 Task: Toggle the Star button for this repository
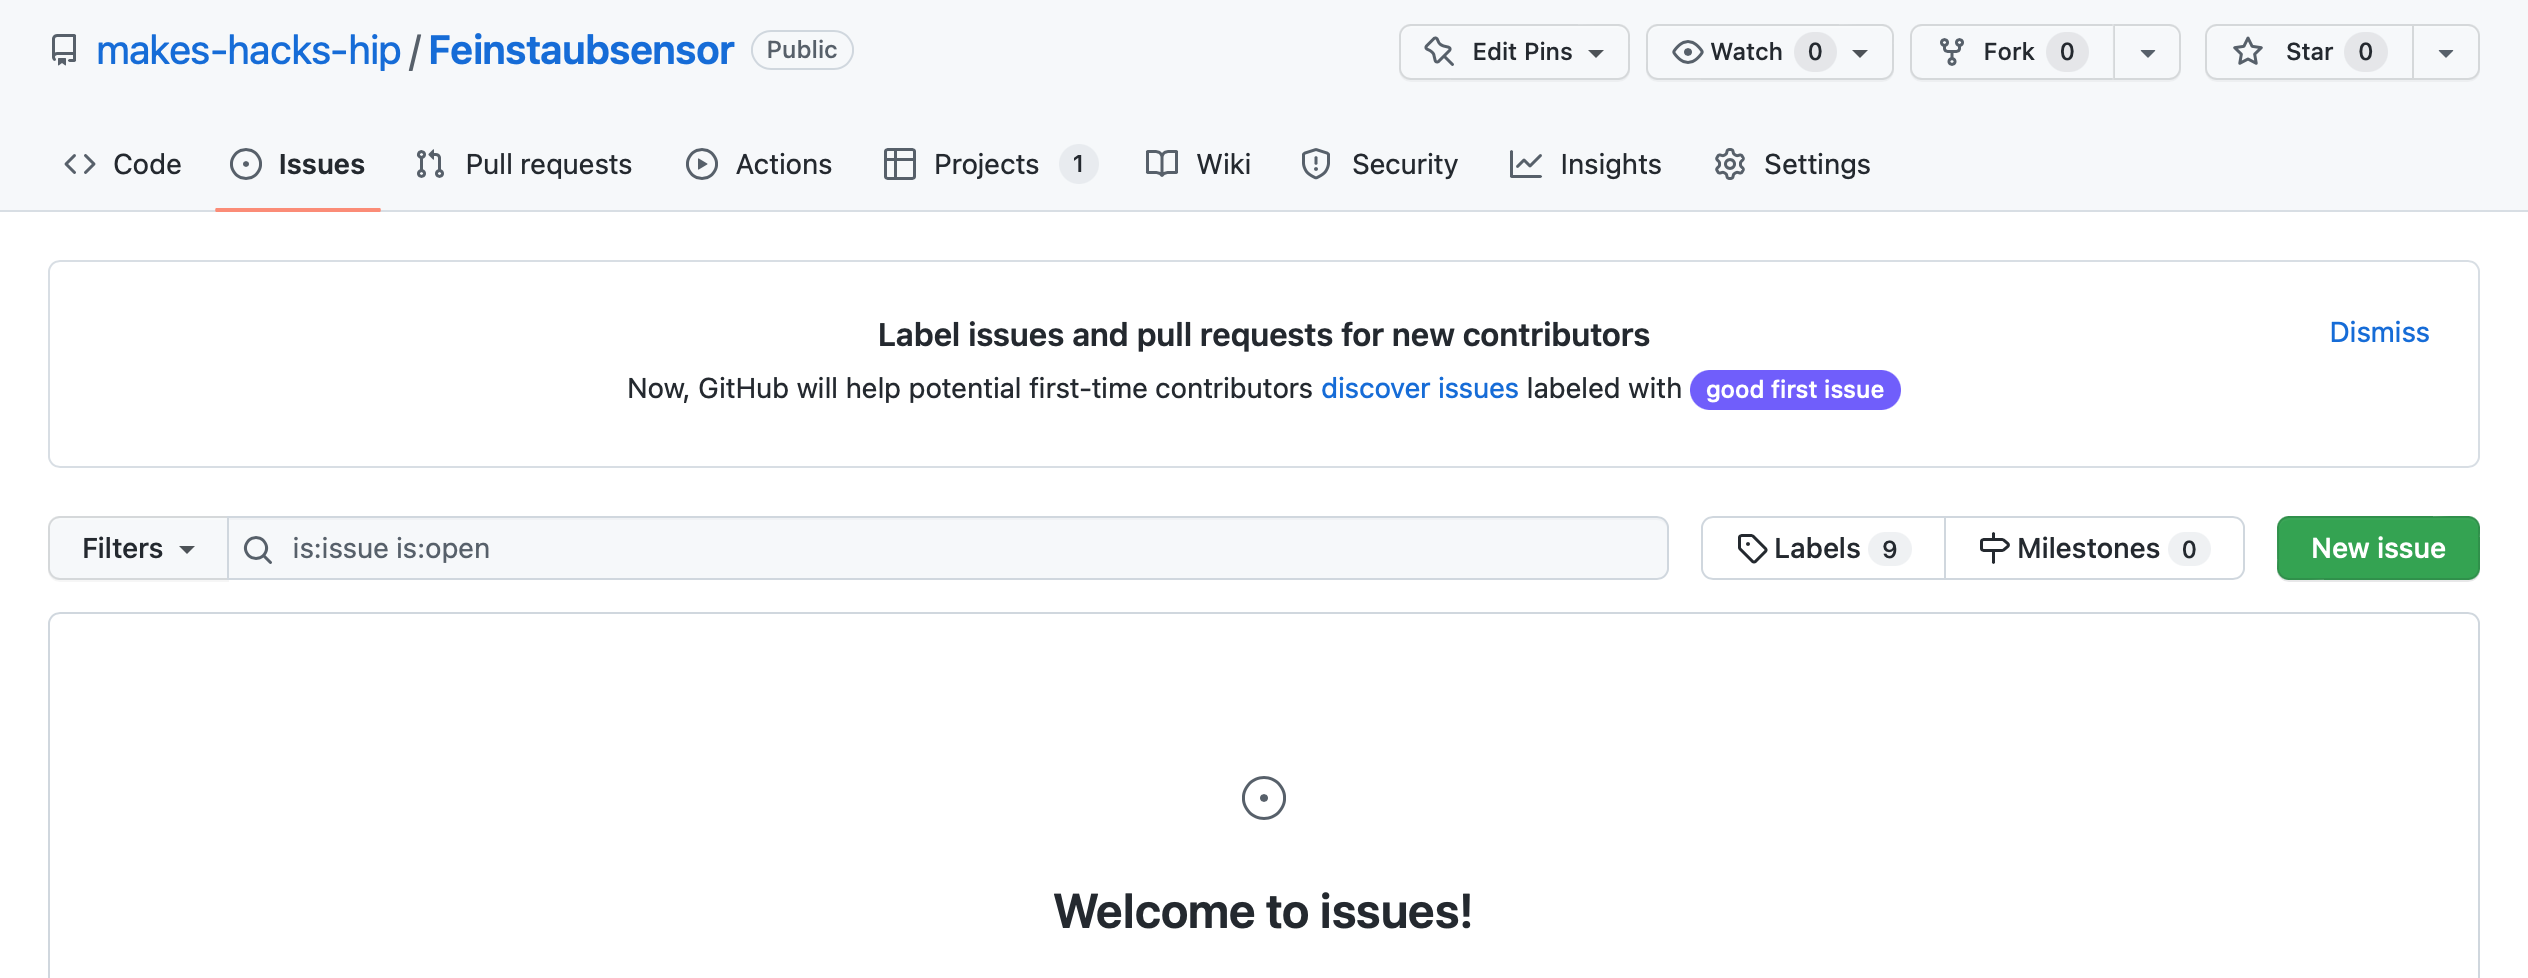click(2309, 52)
